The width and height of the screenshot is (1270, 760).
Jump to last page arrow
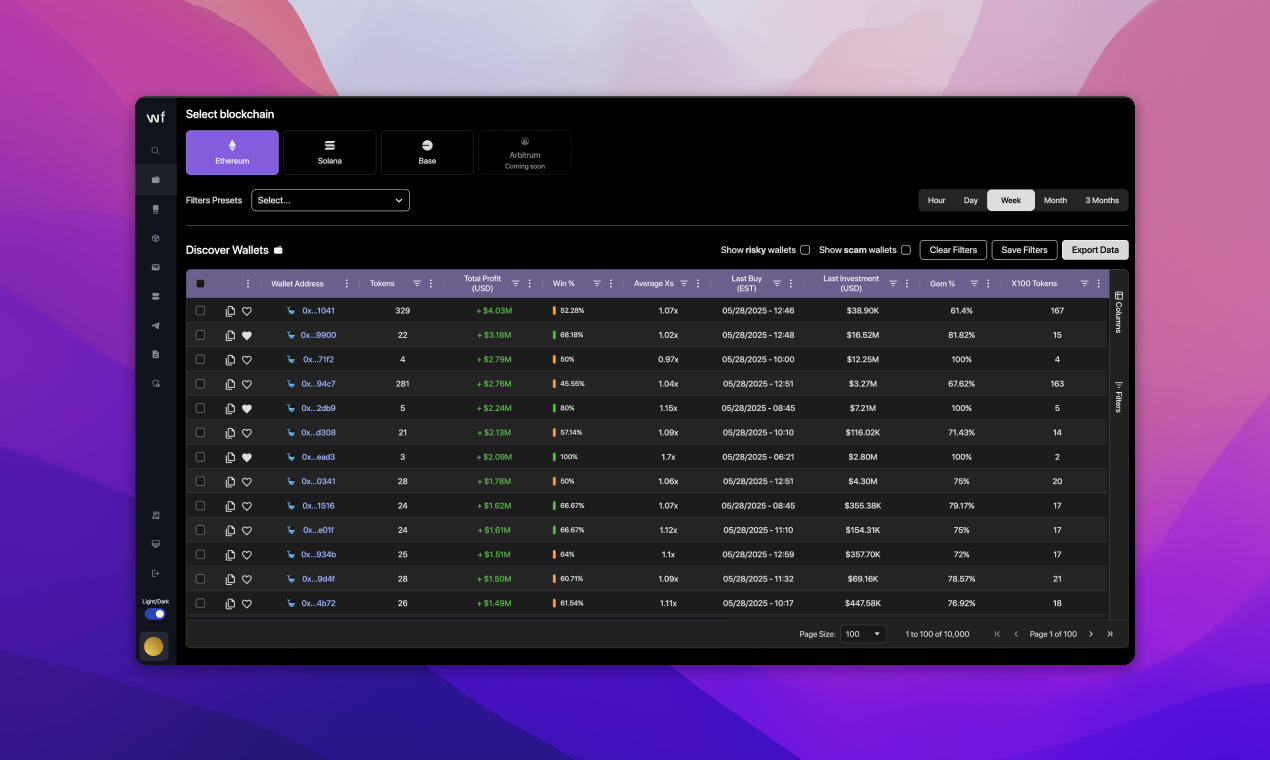(1110, 634)
